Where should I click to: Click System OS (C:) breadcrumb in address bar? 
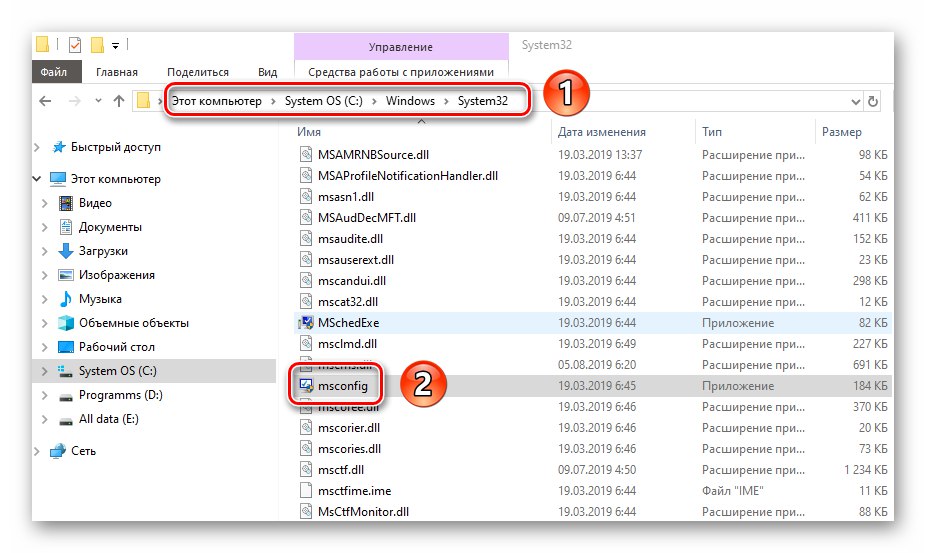click(x=324, y=101)
